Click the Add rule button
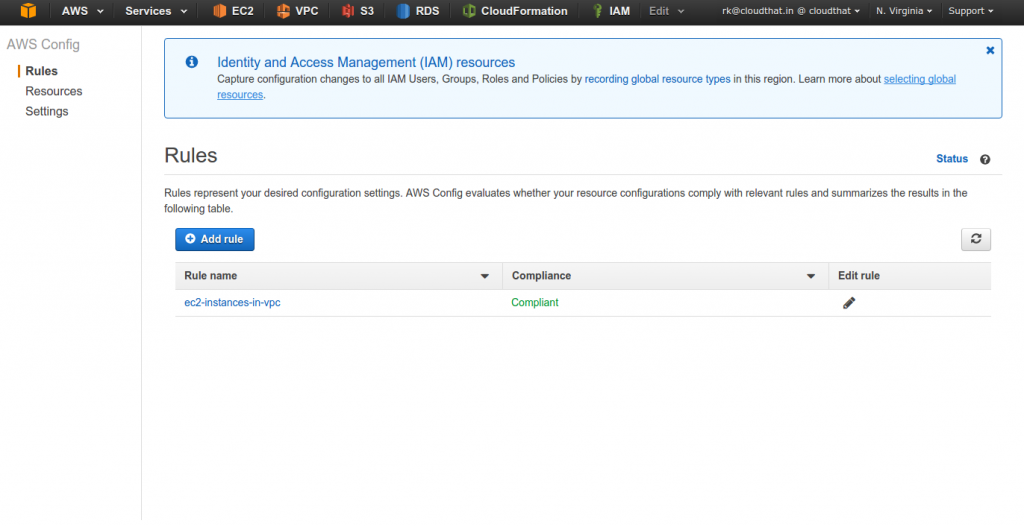1024x526 pixels. tap(214, 239)
